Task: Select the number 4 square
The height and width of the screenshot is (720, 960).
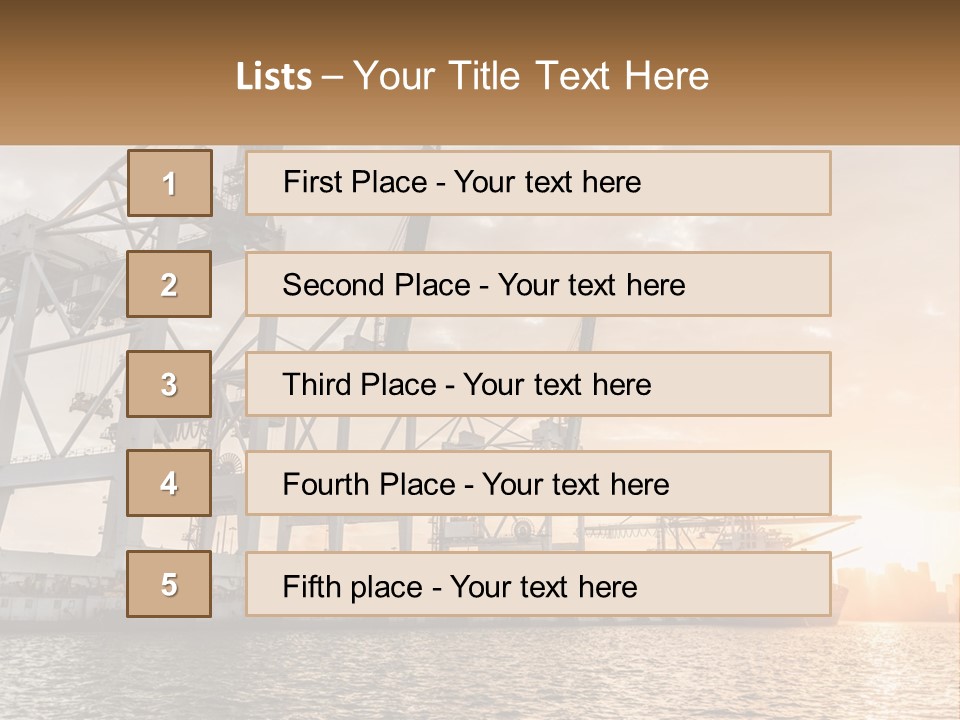Action: tap(169, 483)
